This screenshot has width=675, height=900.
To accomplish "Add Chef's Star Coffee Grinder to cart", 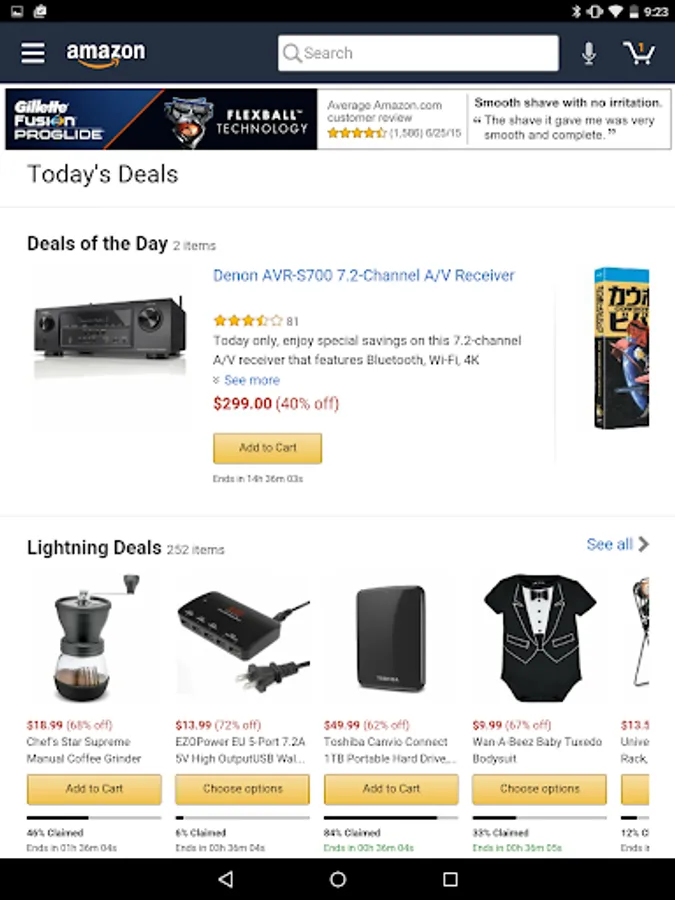I will (x=94, y=789).
